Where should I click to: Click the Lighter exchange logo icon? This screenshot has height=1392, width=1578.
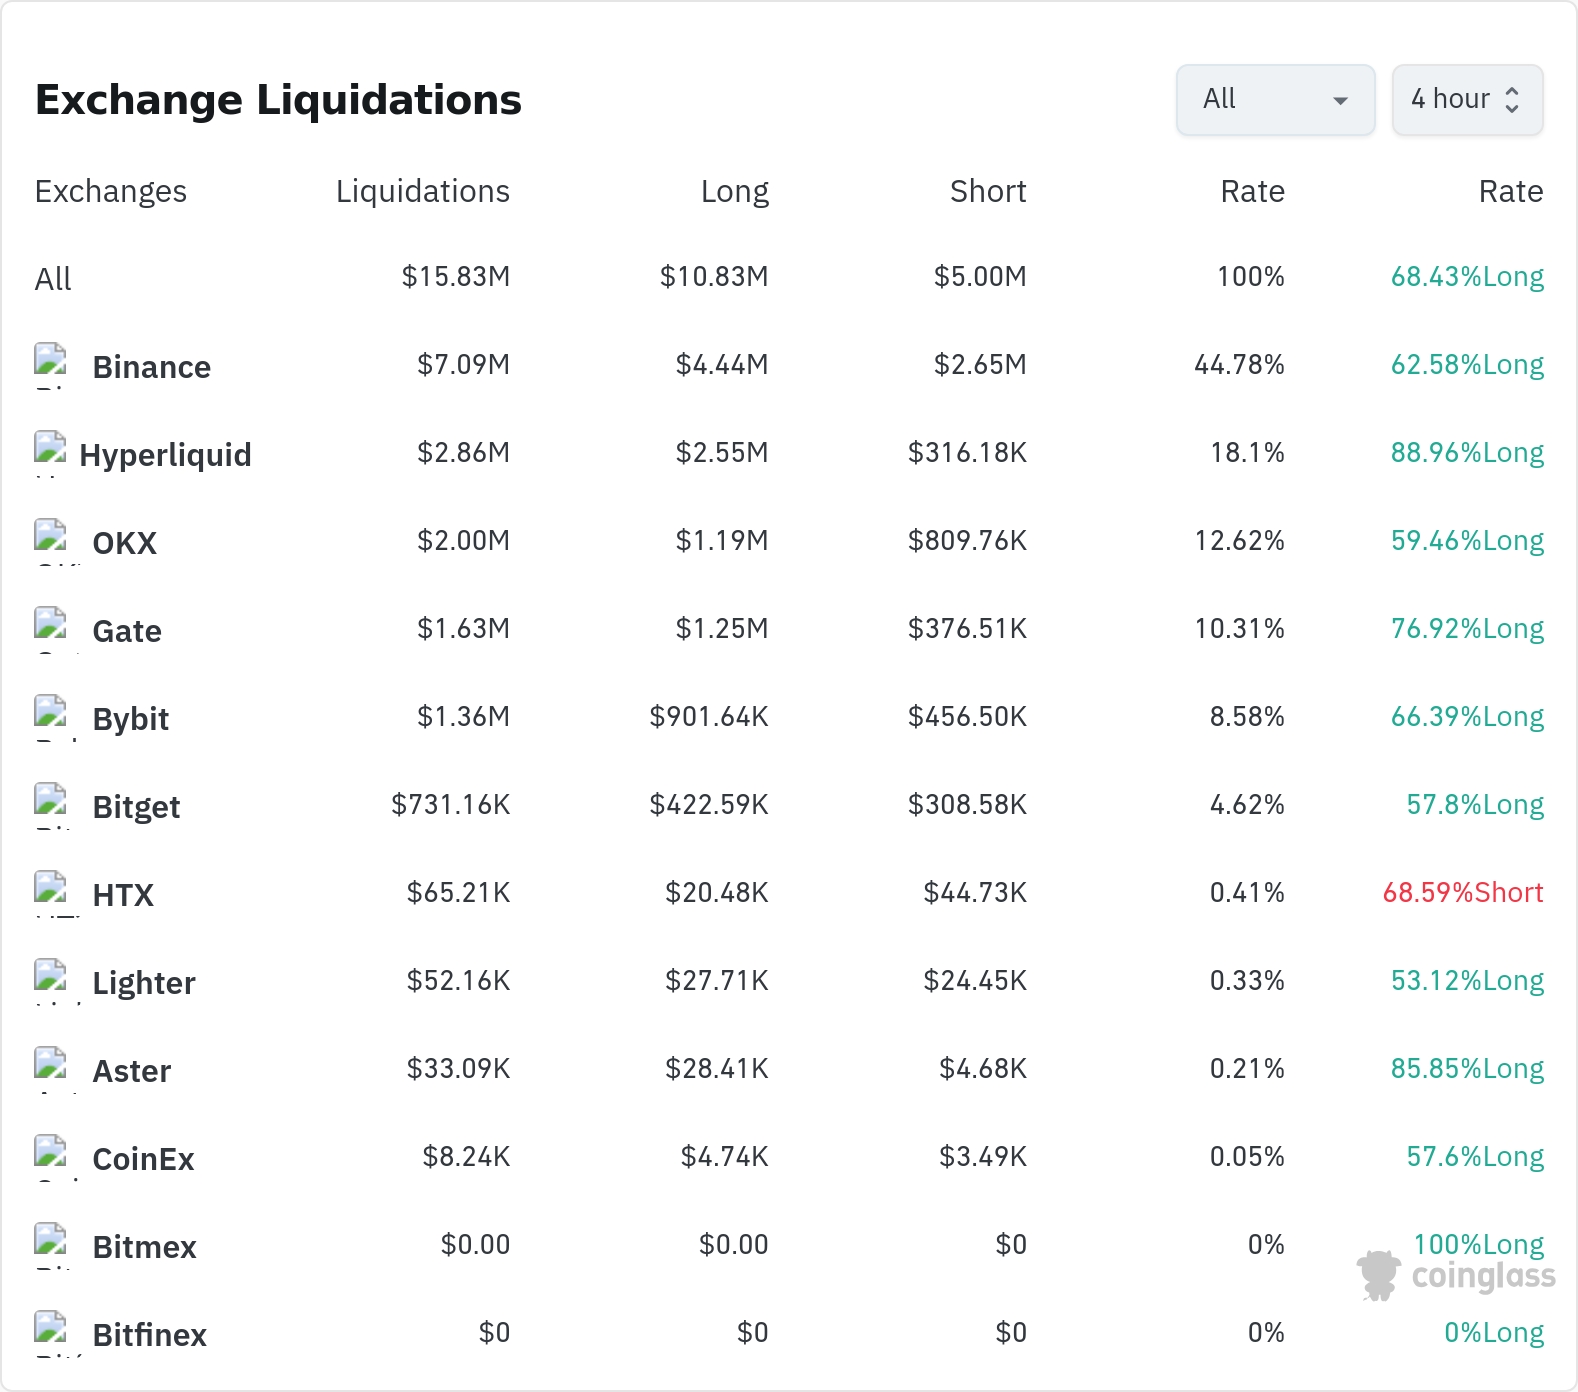[x=51, y=982]
